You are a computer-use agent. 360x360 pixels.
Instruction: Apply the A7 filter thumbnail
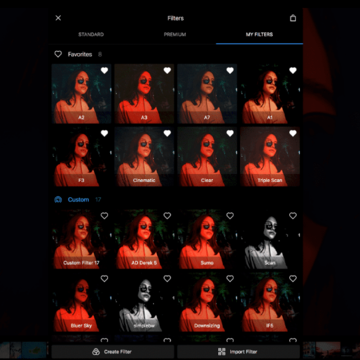pos(207,94)
